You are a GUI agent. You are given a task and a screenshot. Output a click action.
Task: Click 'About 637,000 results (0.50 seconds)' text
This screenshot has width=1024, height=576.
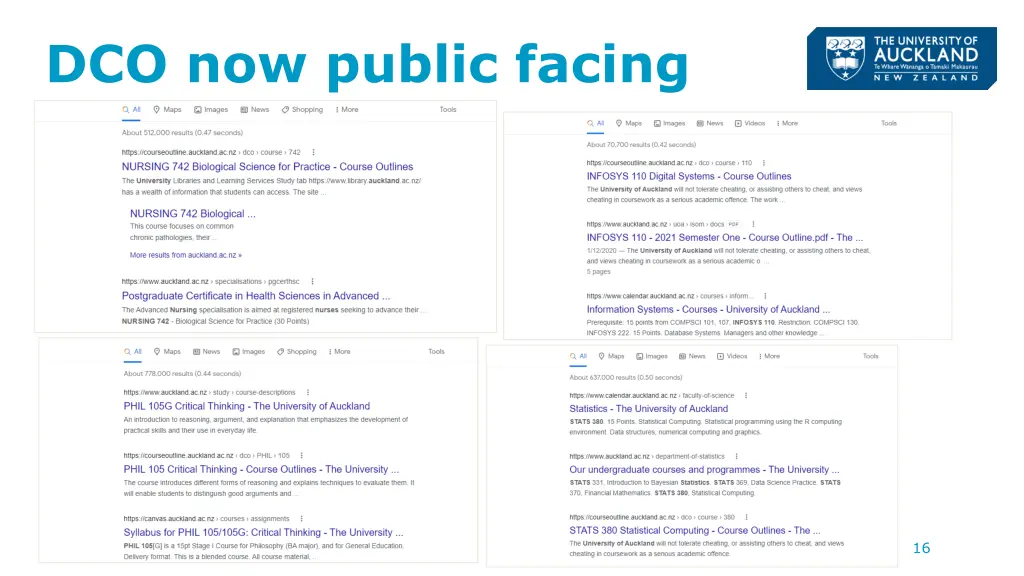[x=626, y=377]
